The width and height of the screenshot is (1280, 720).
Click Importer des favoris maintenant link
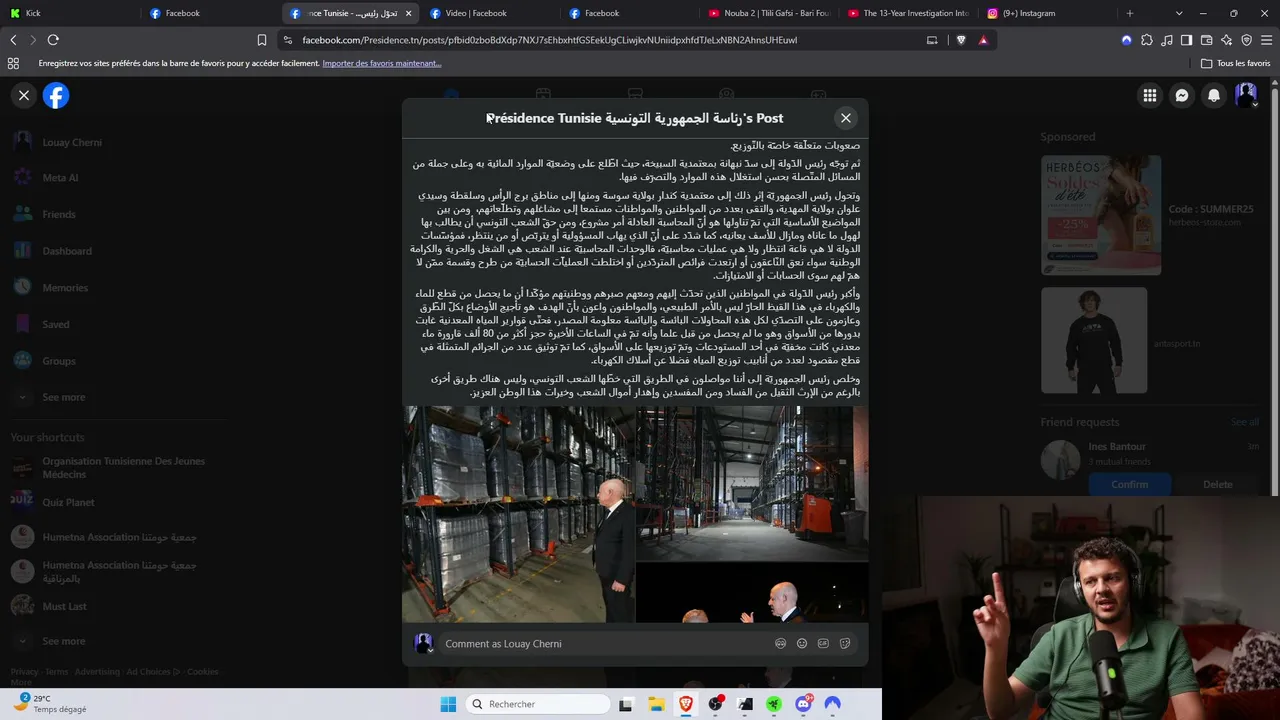(382, 63)
